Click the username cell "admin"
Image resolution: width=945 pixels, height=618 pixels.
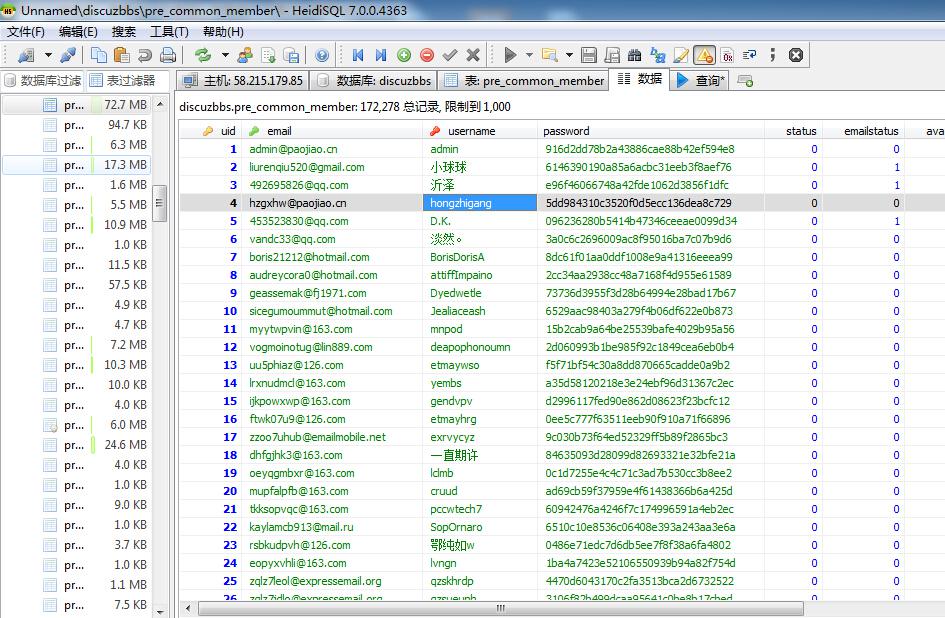[480, 149]
